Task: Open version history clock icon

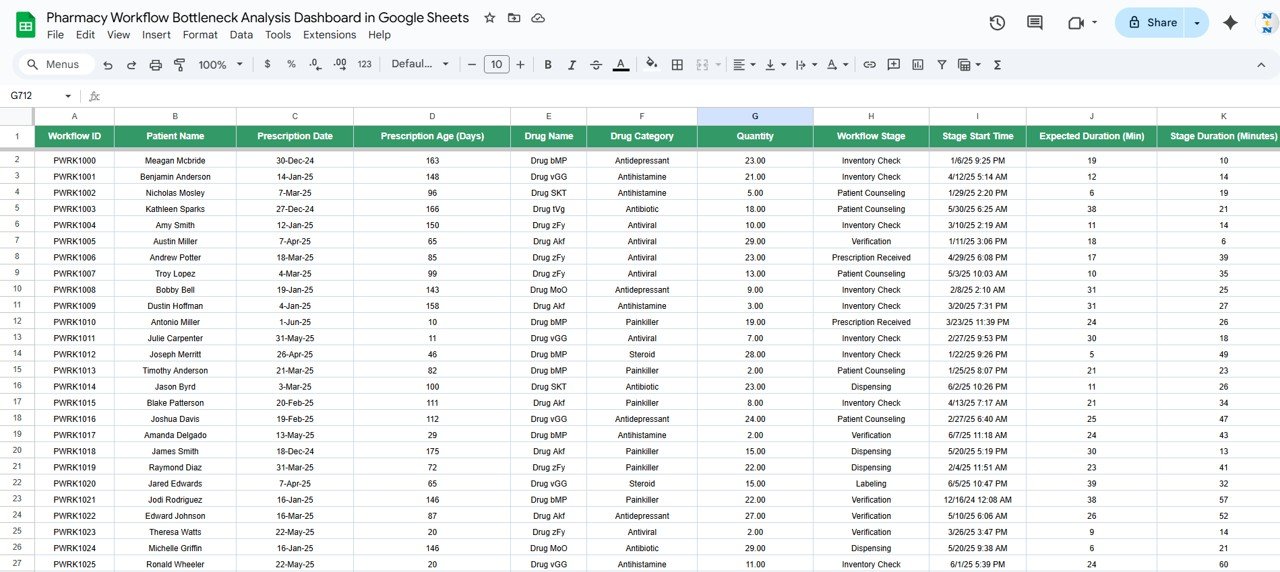Action: 997,23
